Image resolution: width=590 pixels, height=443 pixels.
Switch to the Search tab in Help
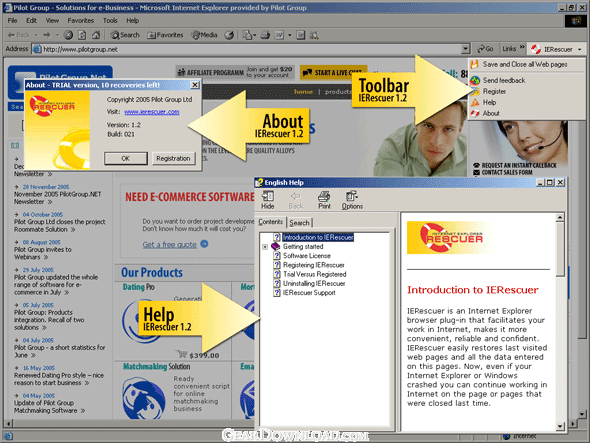pos(300,223)
